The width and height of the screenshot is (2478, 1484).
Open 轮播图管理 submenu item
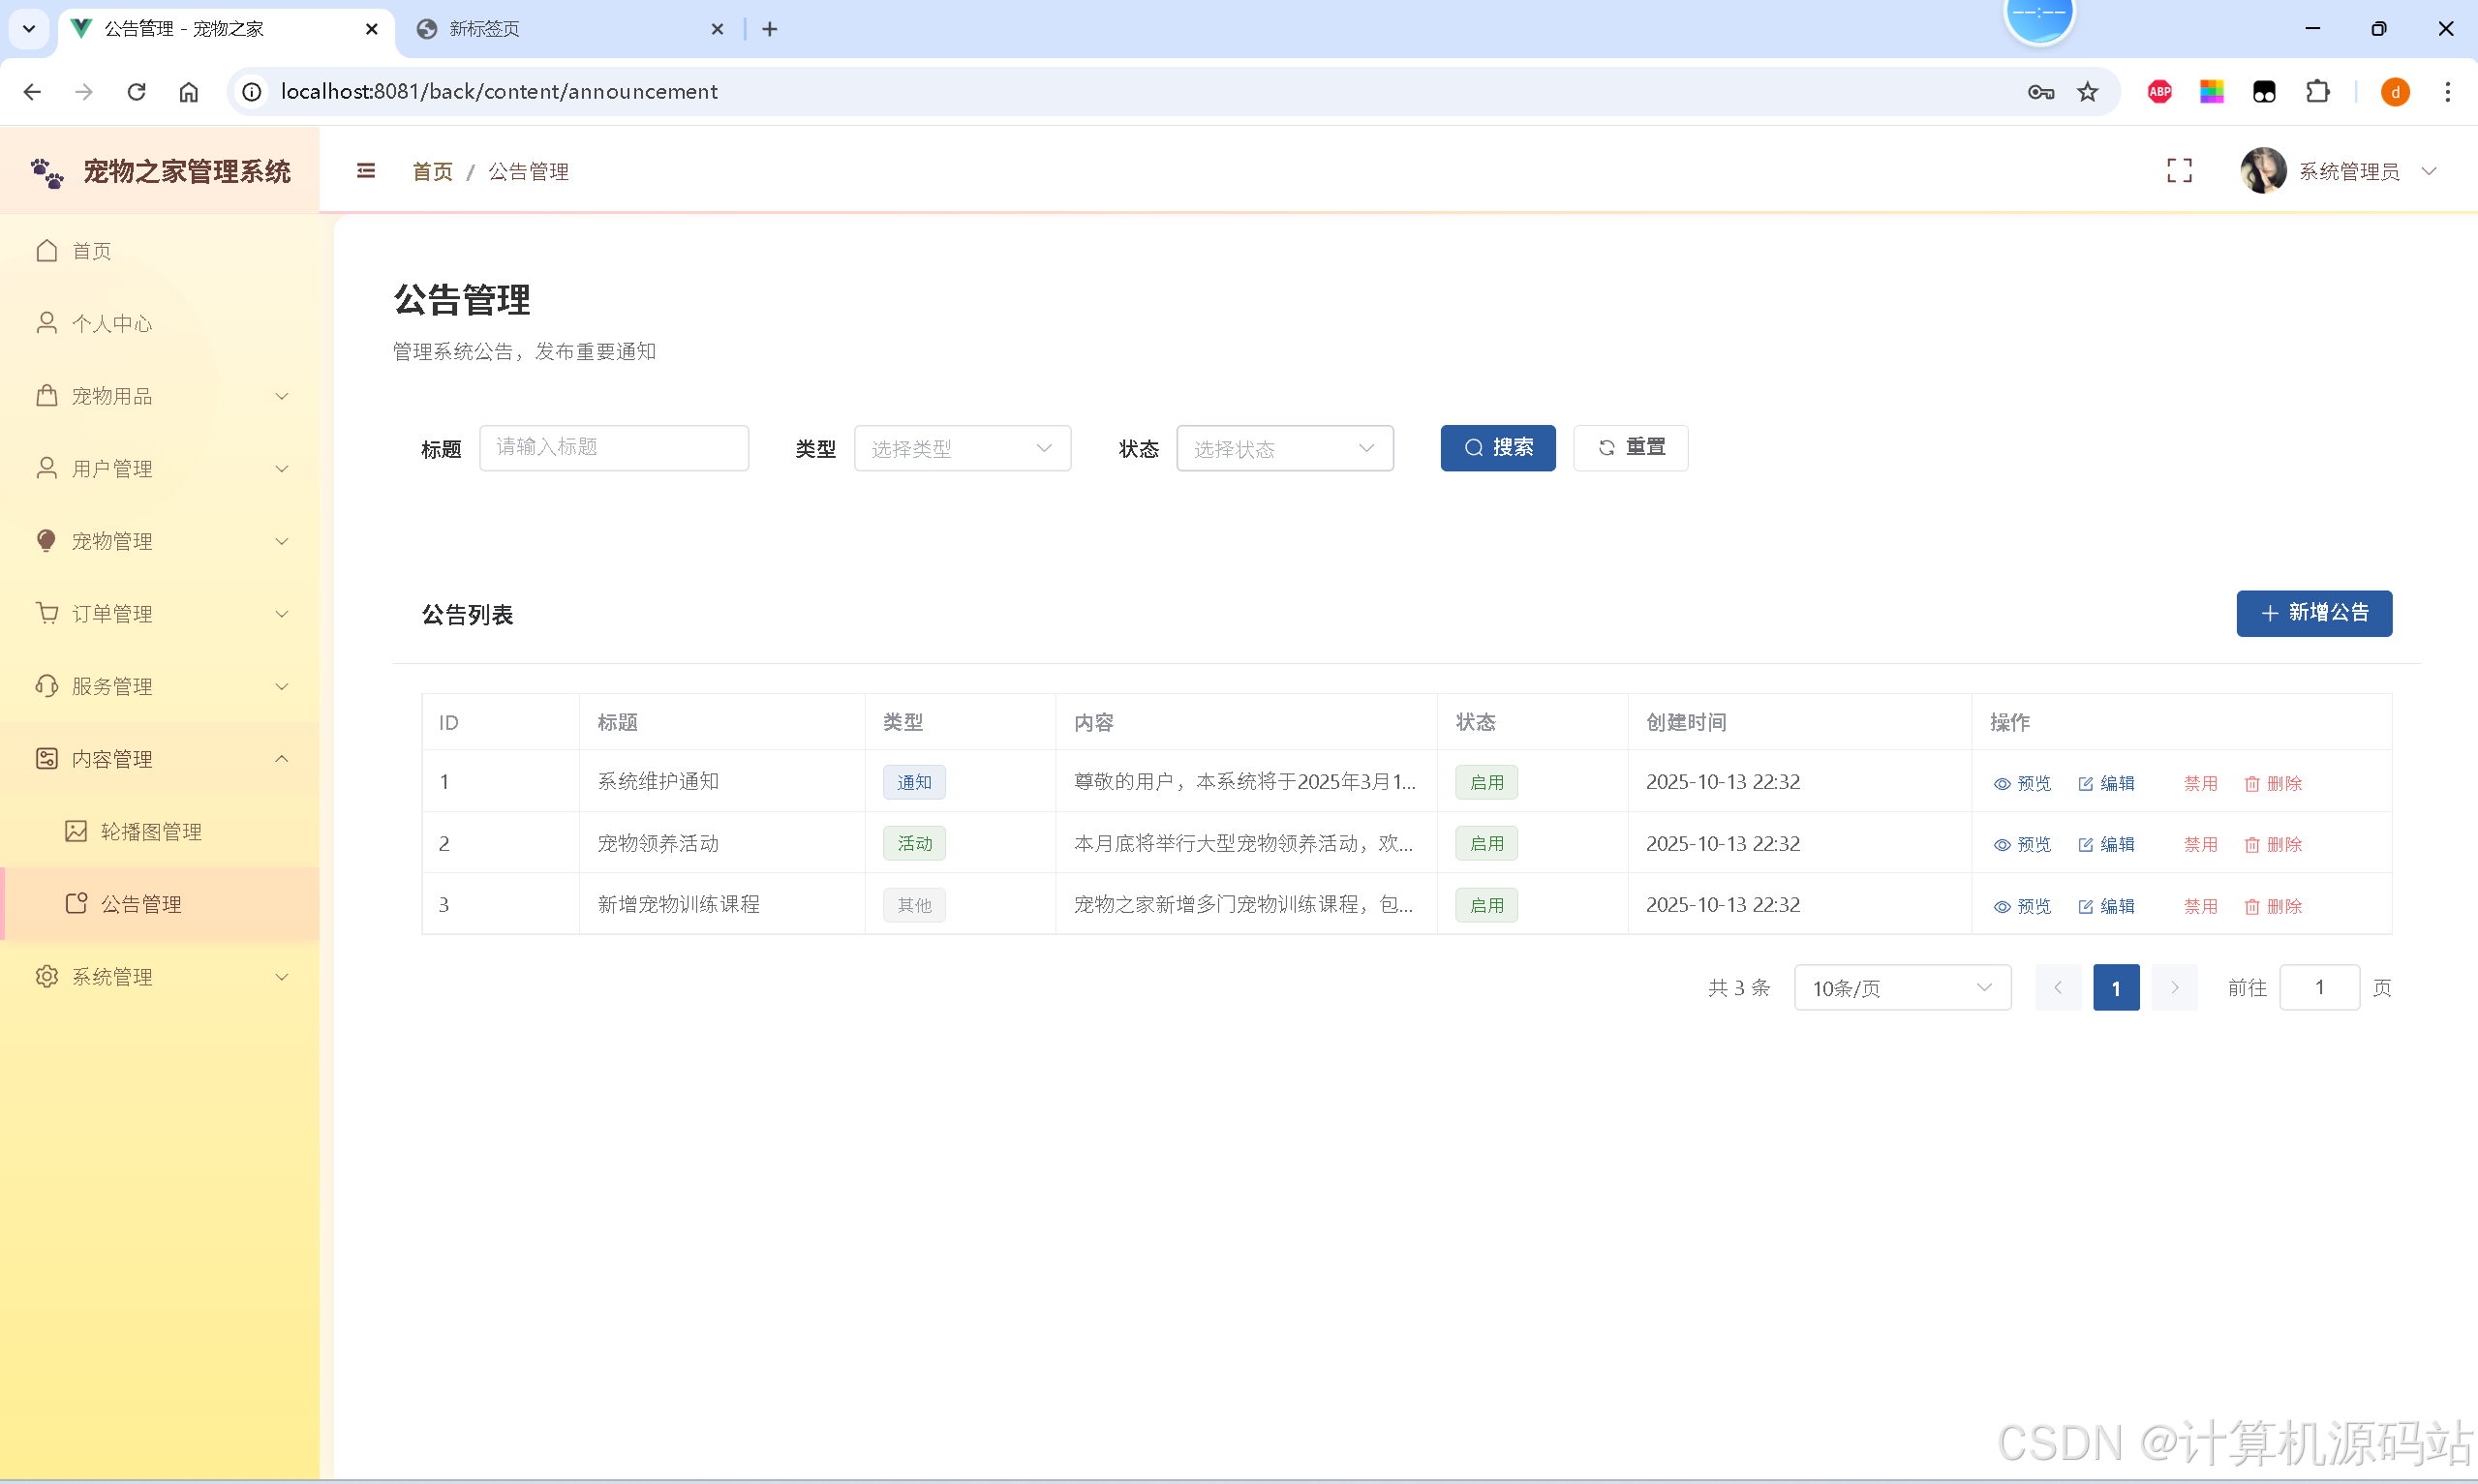(160, 831)
